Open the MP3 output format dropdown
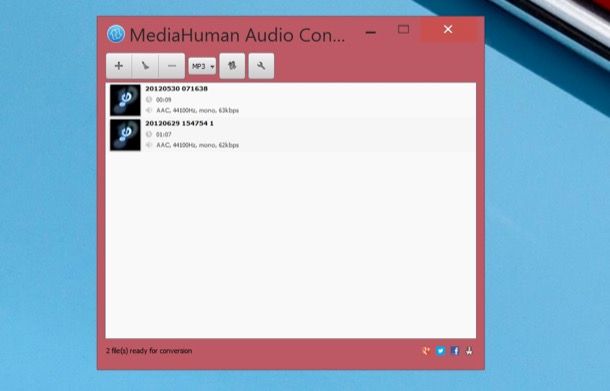This screenshot has width=610, height=391. coord(202,66)
